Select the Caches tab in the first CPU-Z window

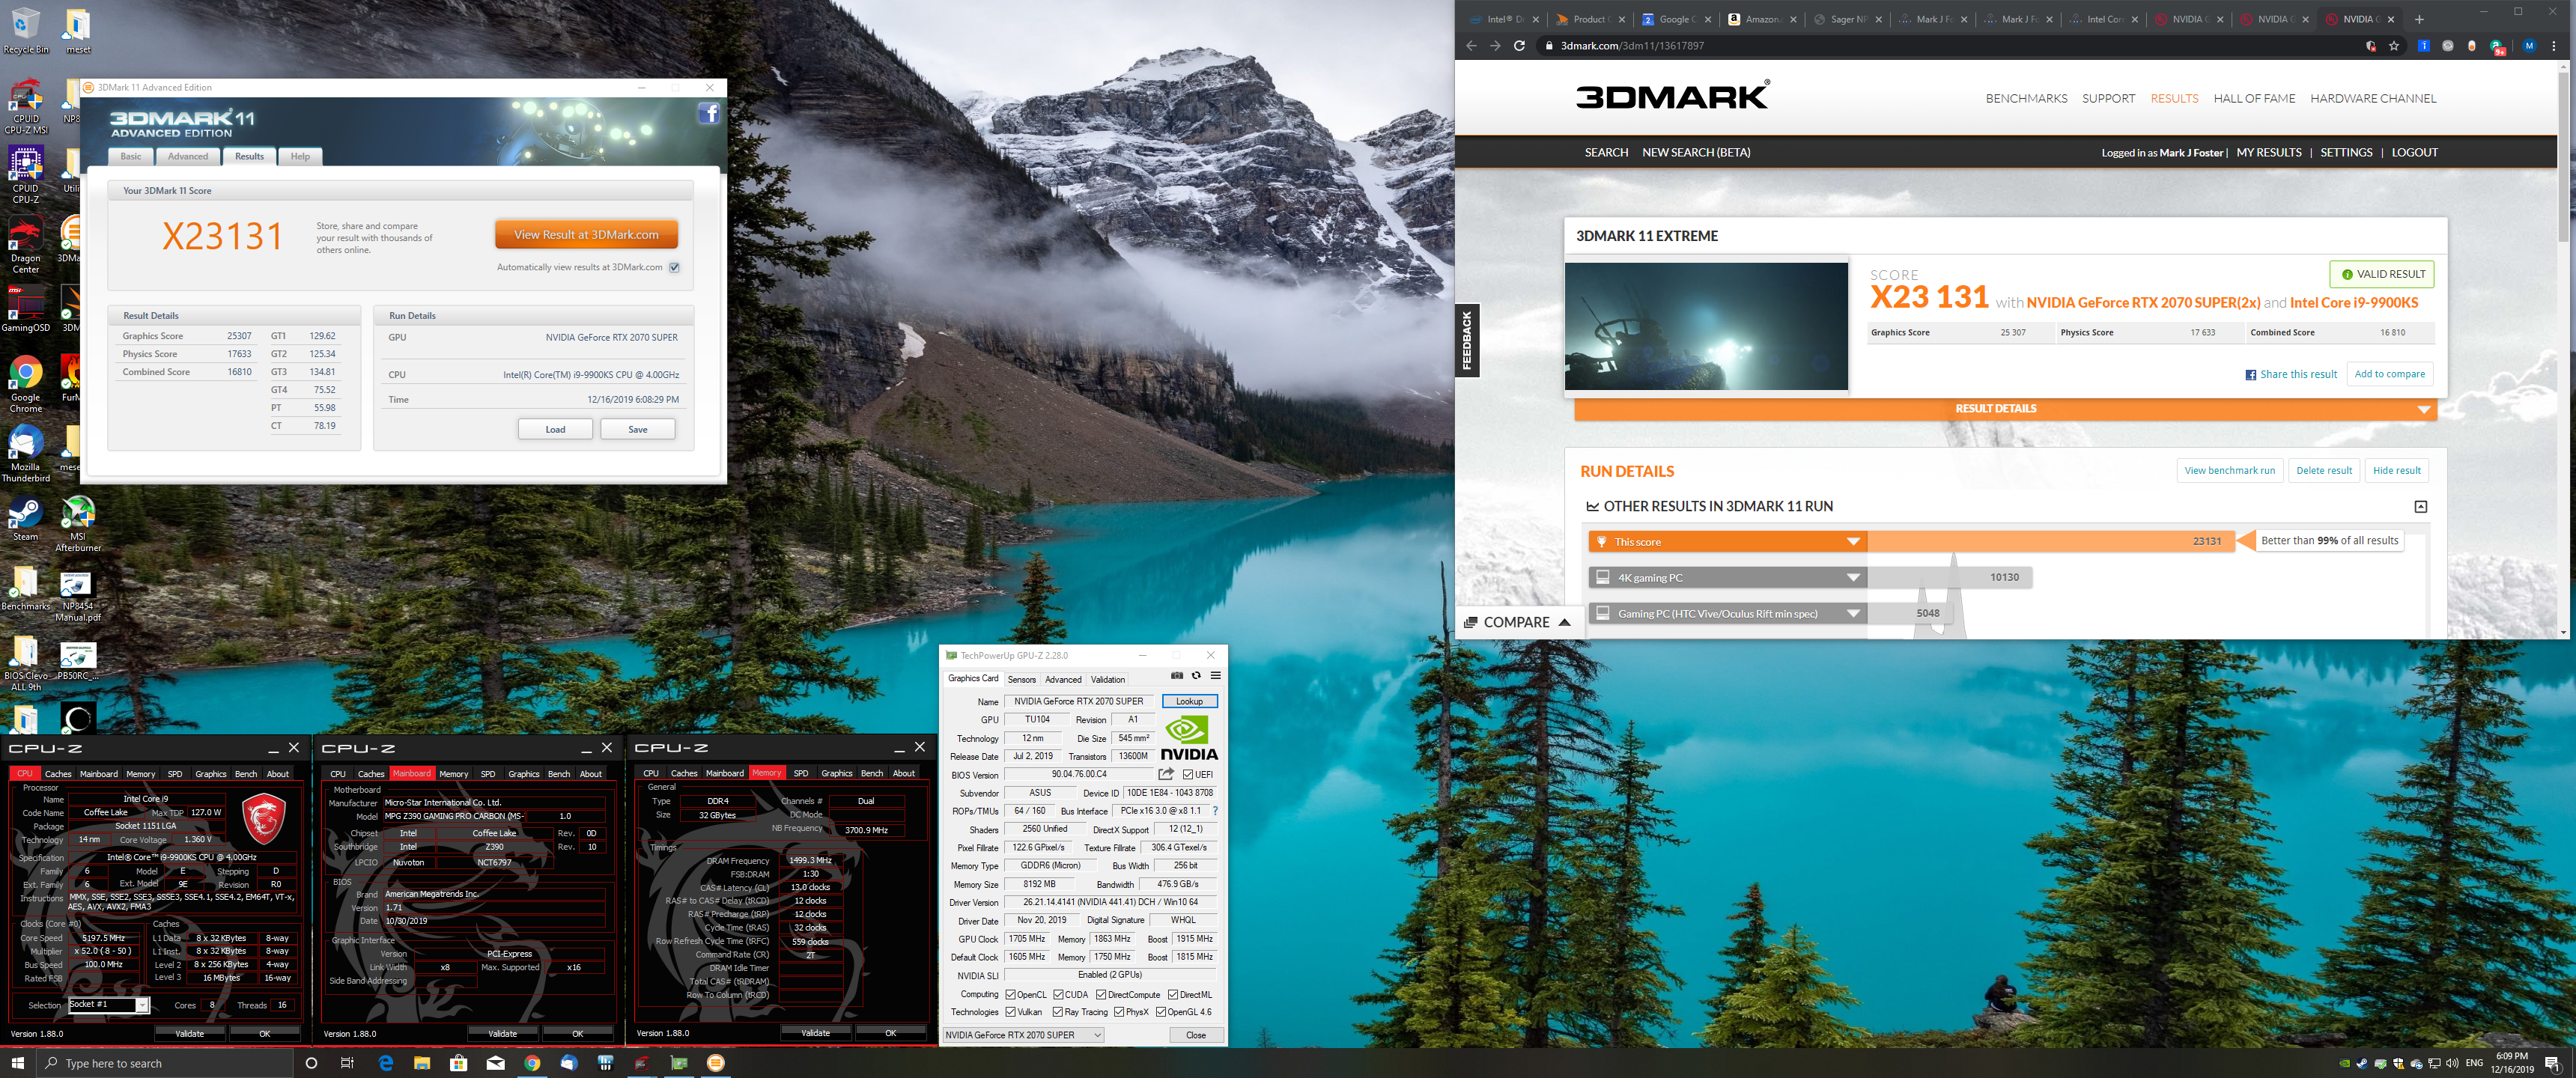[58, 773]
